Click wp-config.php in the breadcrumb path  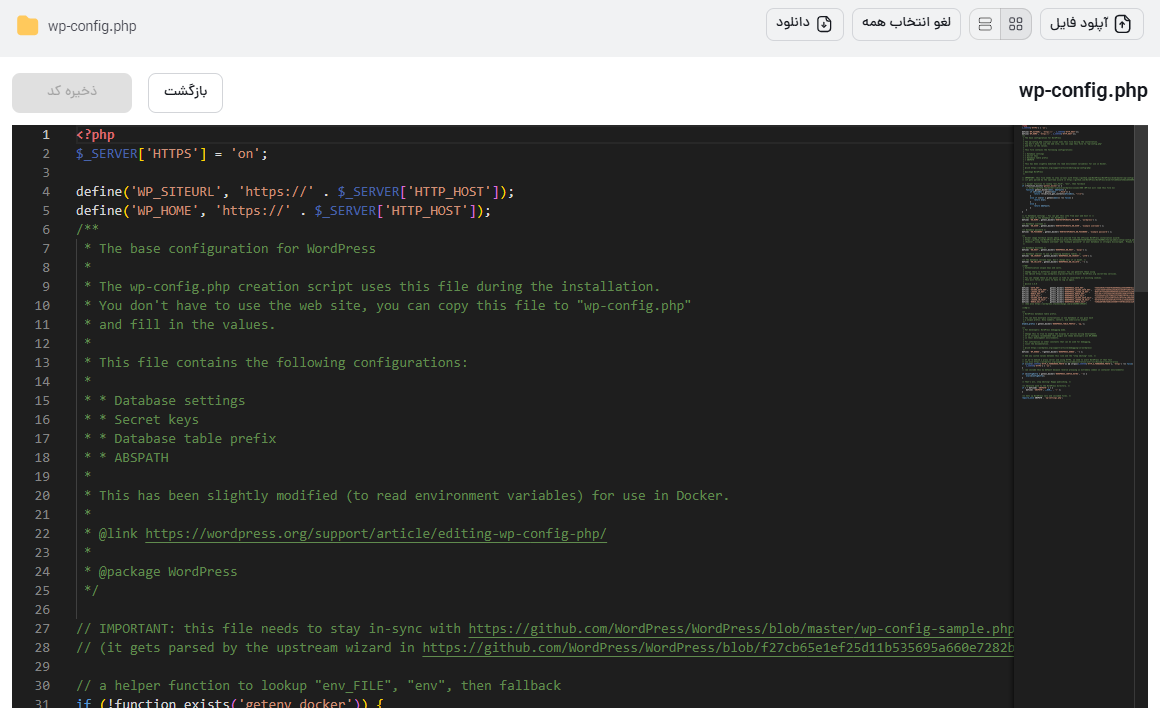click(92, 26)
